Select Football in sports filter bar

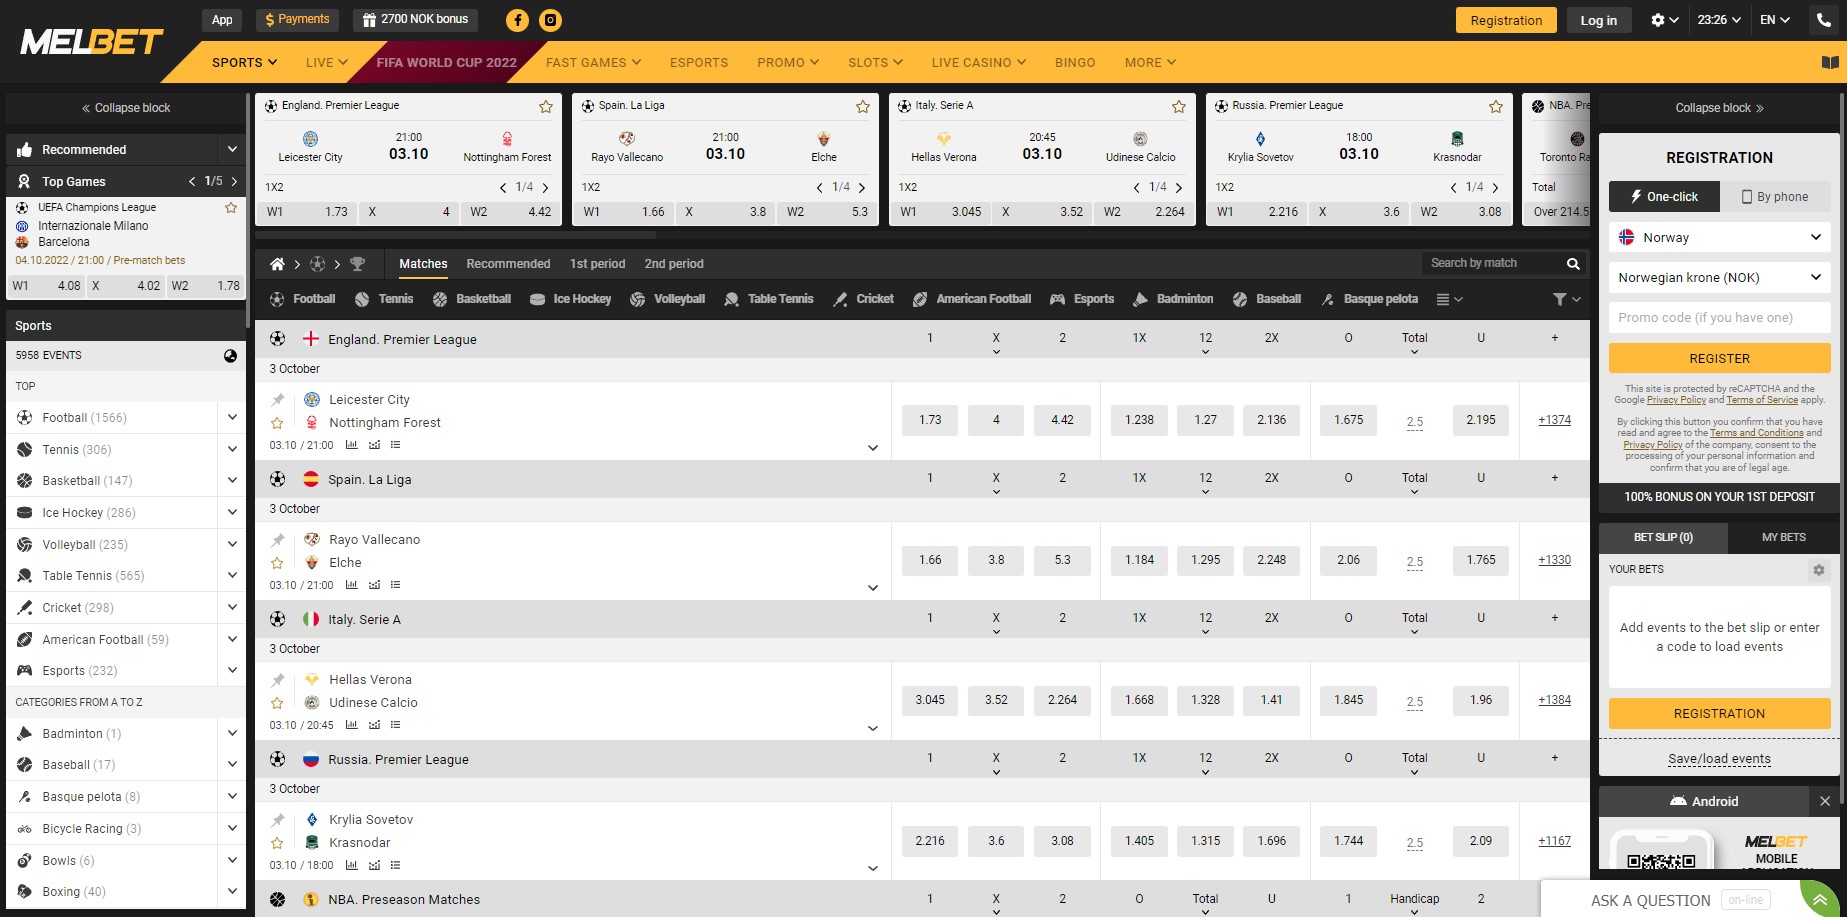tap(303, 299)
